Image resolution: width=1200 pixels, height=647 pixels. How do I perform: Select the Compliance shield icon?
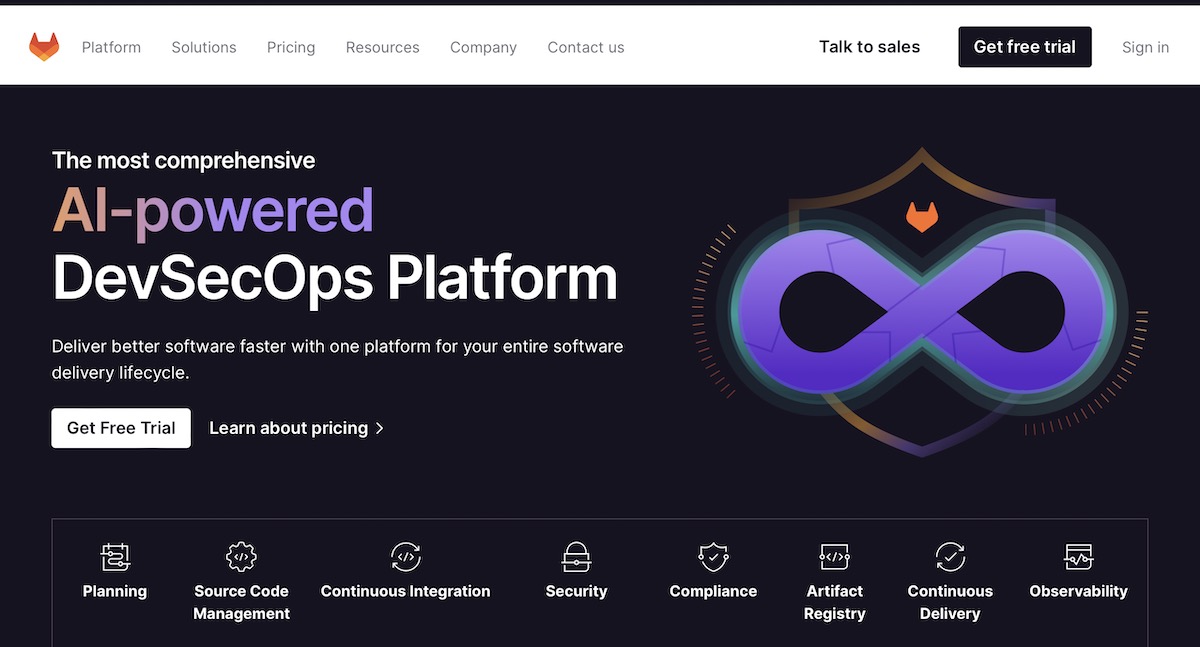click(713, 556)
